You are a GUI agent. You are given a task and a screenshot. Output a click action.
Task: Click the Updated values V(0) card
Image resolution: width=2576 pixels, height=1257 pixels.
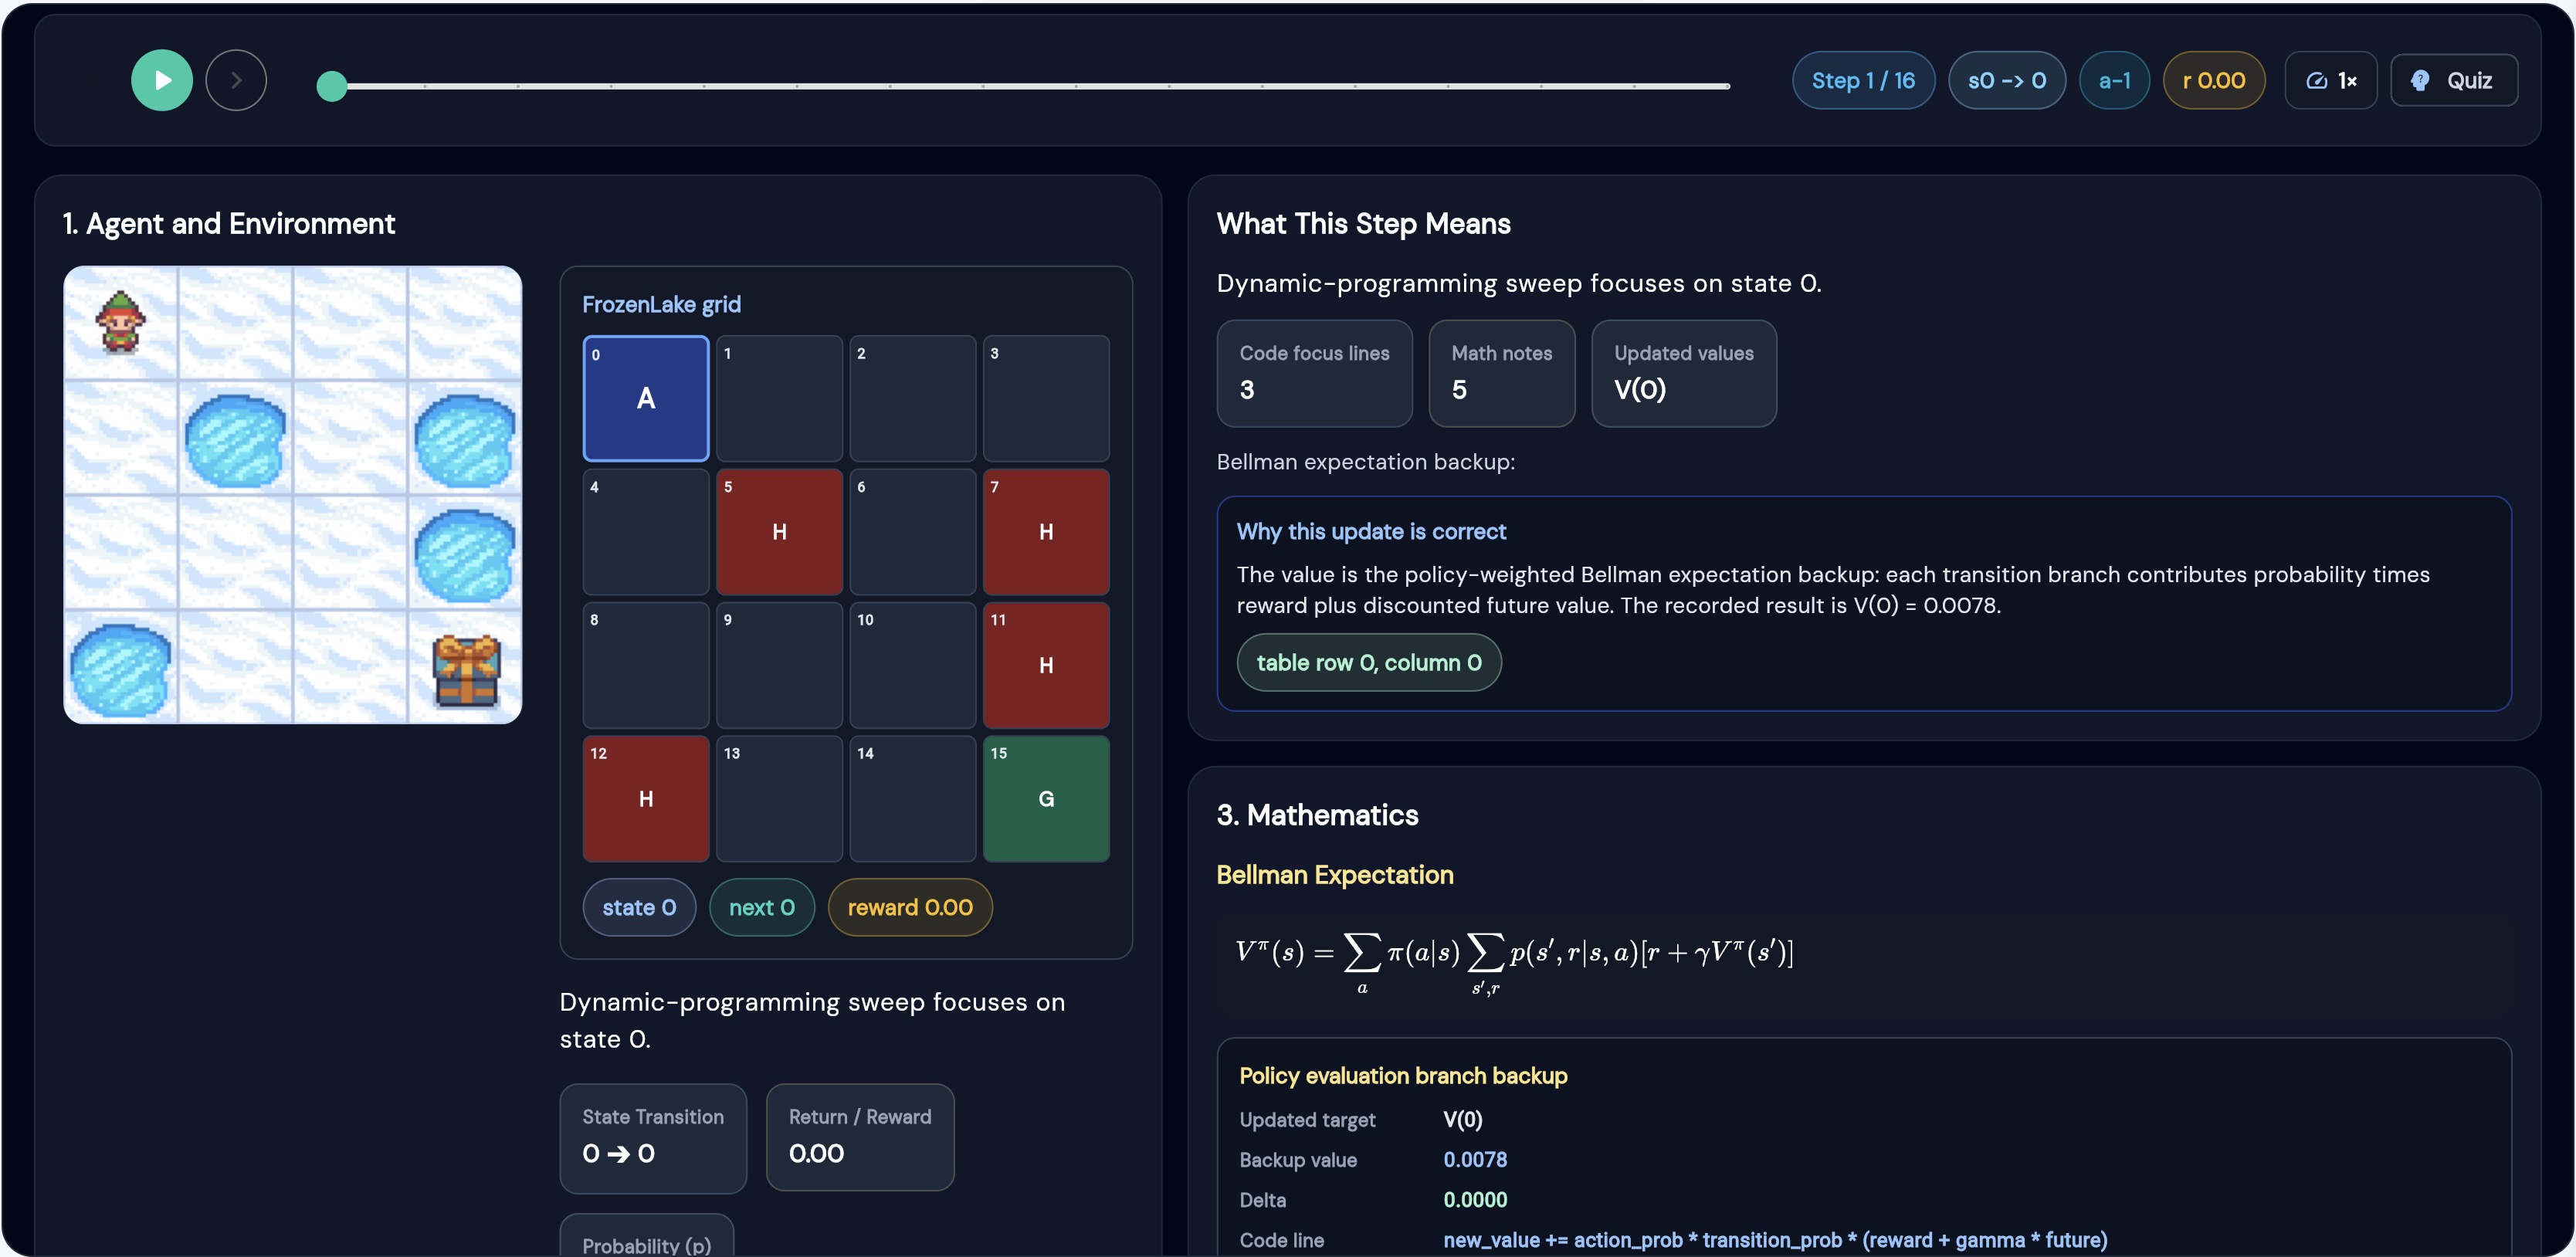pos(1684,373)
